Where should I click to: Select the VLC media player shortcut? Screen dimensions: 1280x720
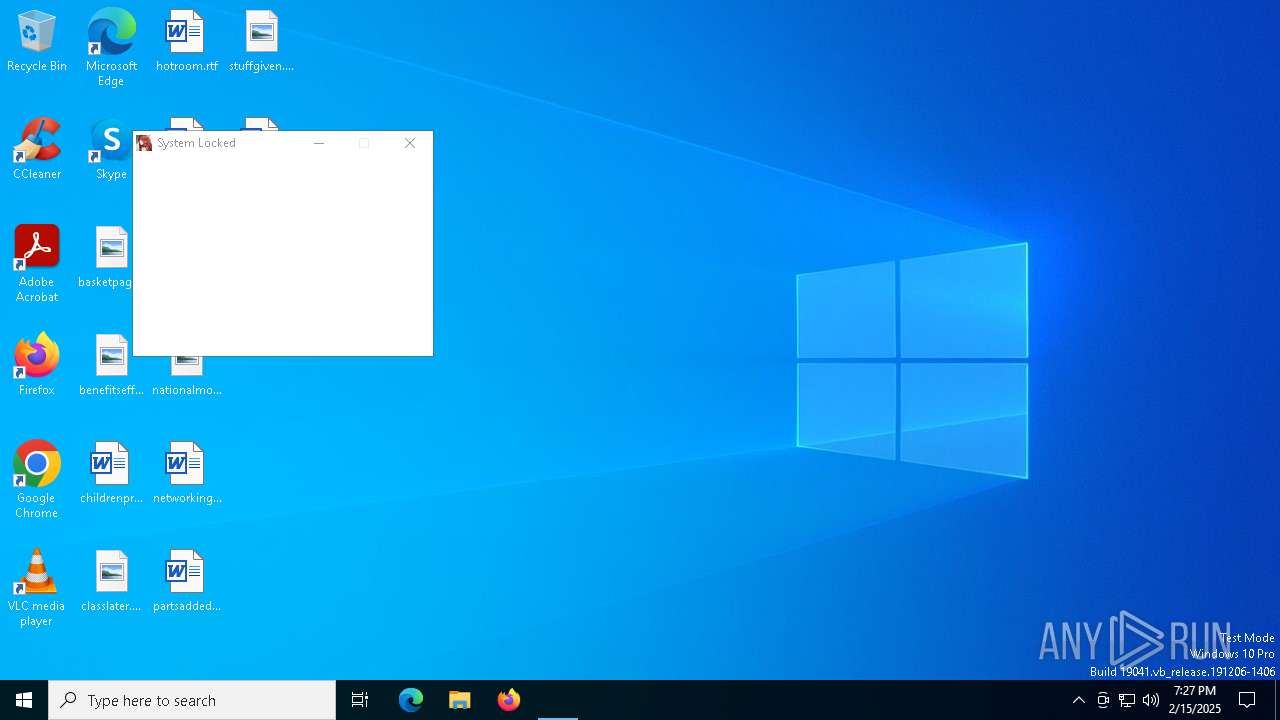coord(37,588)
